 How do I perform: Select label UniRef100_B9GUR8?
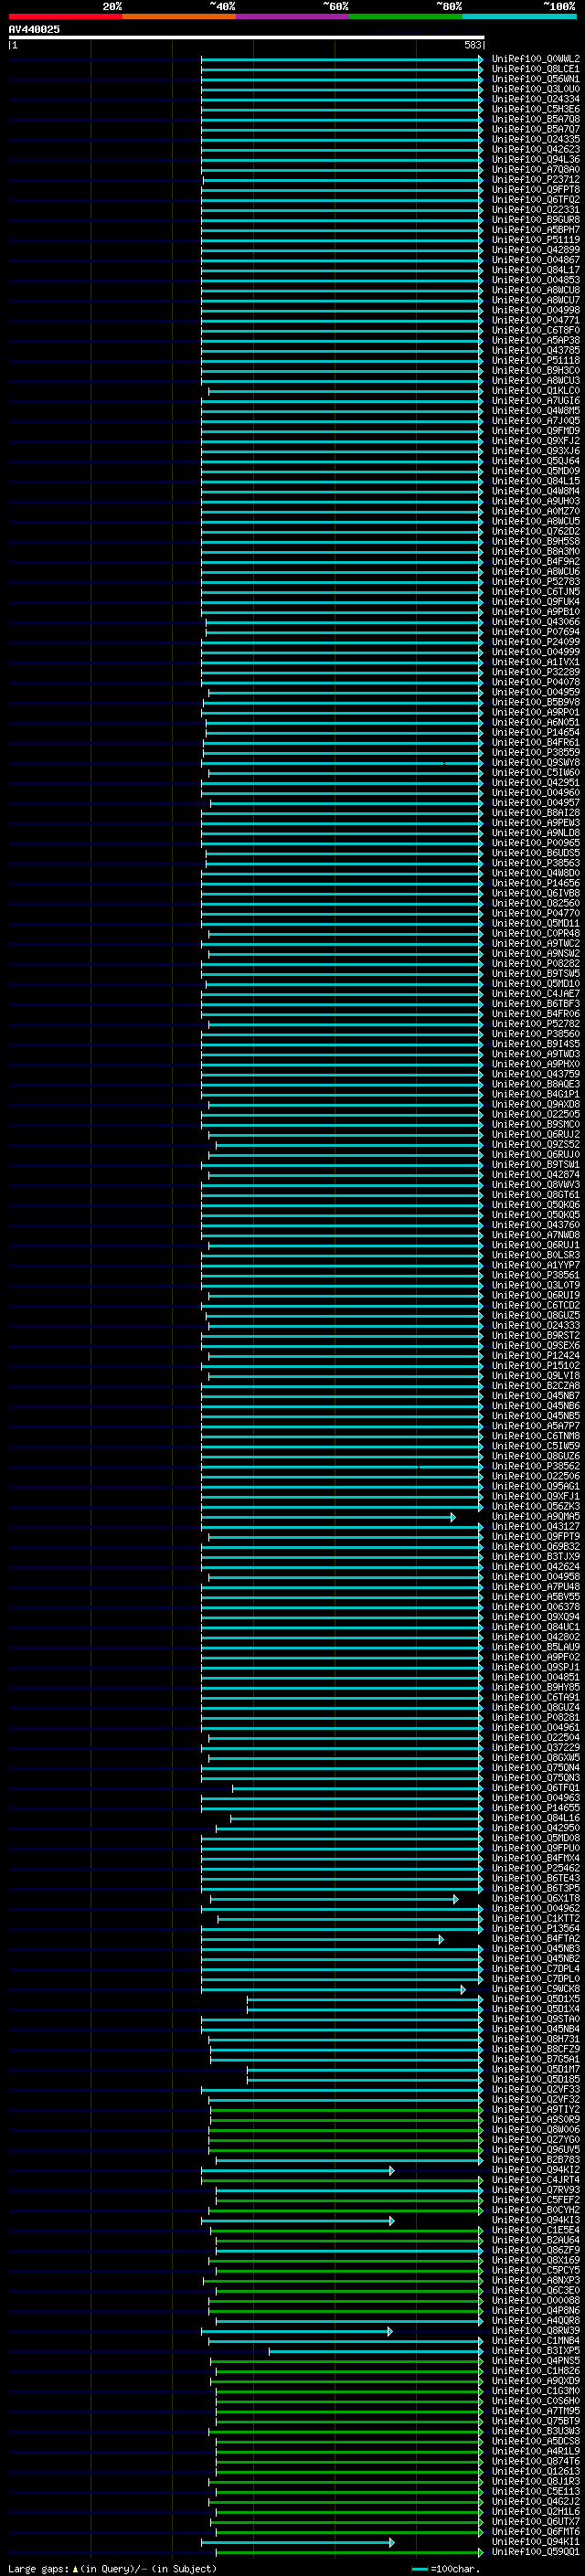tap(536, 220)
